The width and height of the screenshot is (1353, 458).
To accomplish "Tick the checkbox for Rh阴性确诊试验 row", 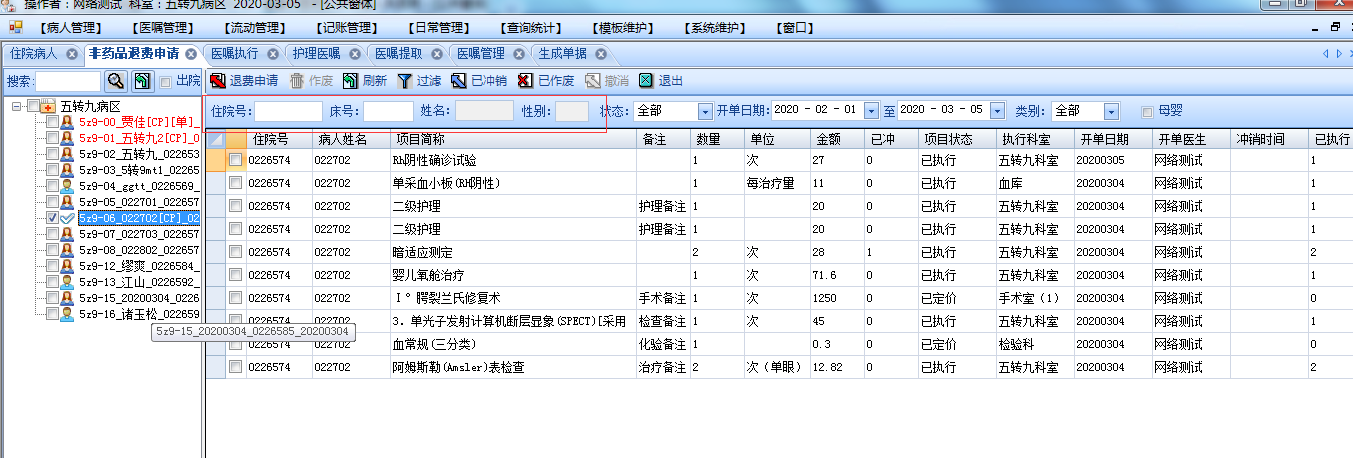I will (x=235, y=160).
